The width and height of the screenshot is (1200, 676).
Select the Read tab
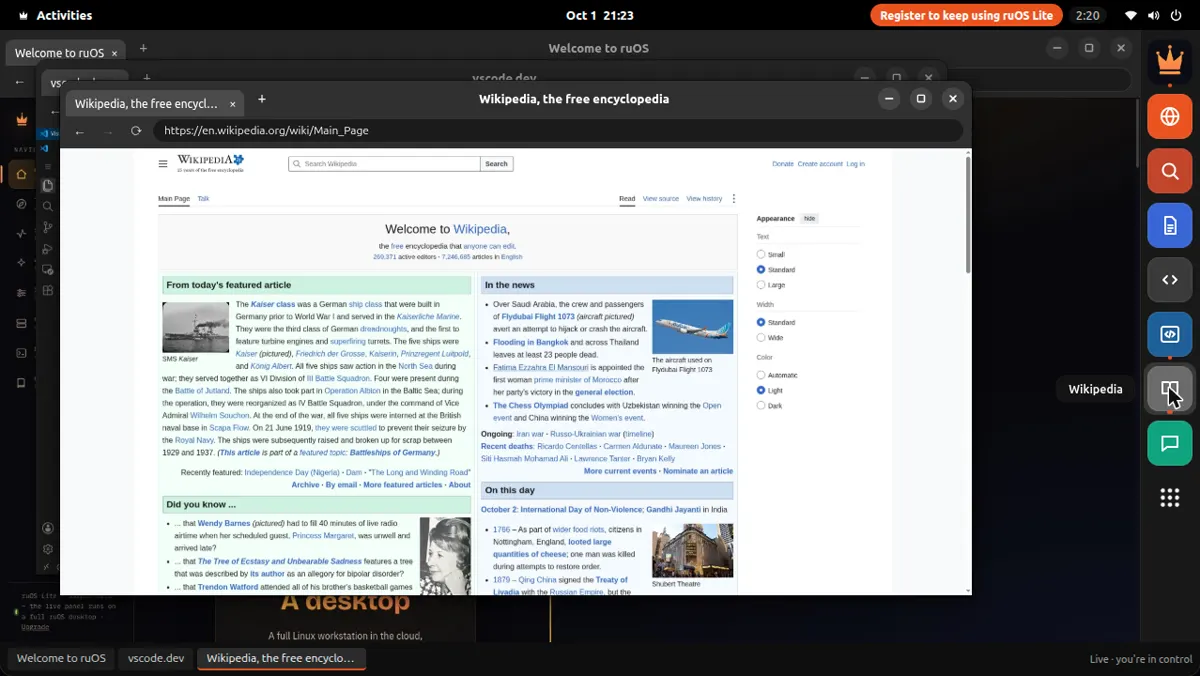627,199
